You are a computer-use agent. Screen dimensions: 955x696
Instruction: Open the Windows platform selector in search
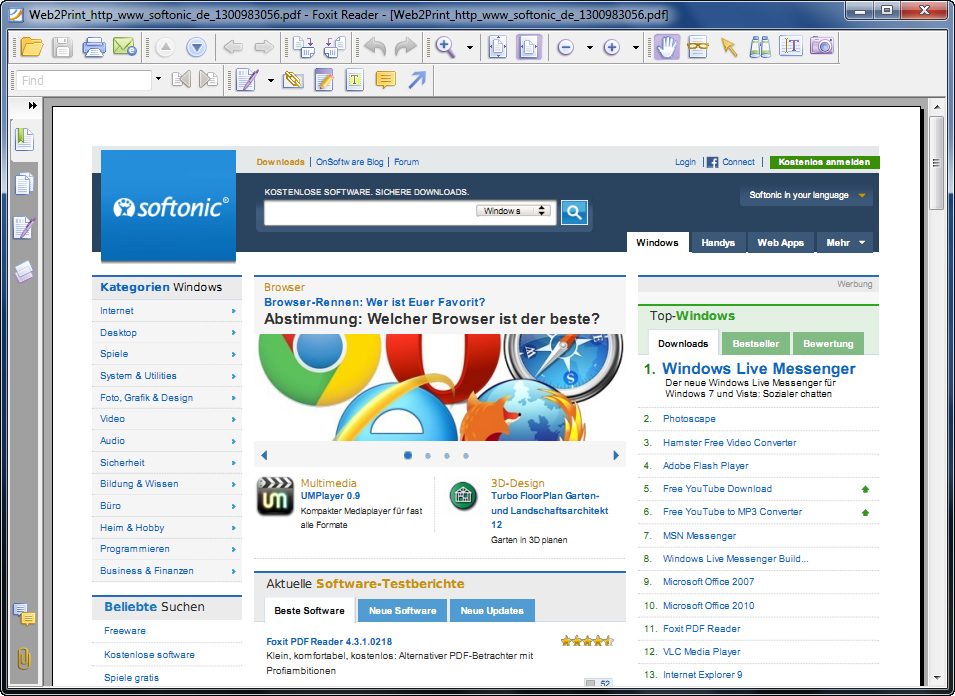pyautogui.click(x=513, y=211)
